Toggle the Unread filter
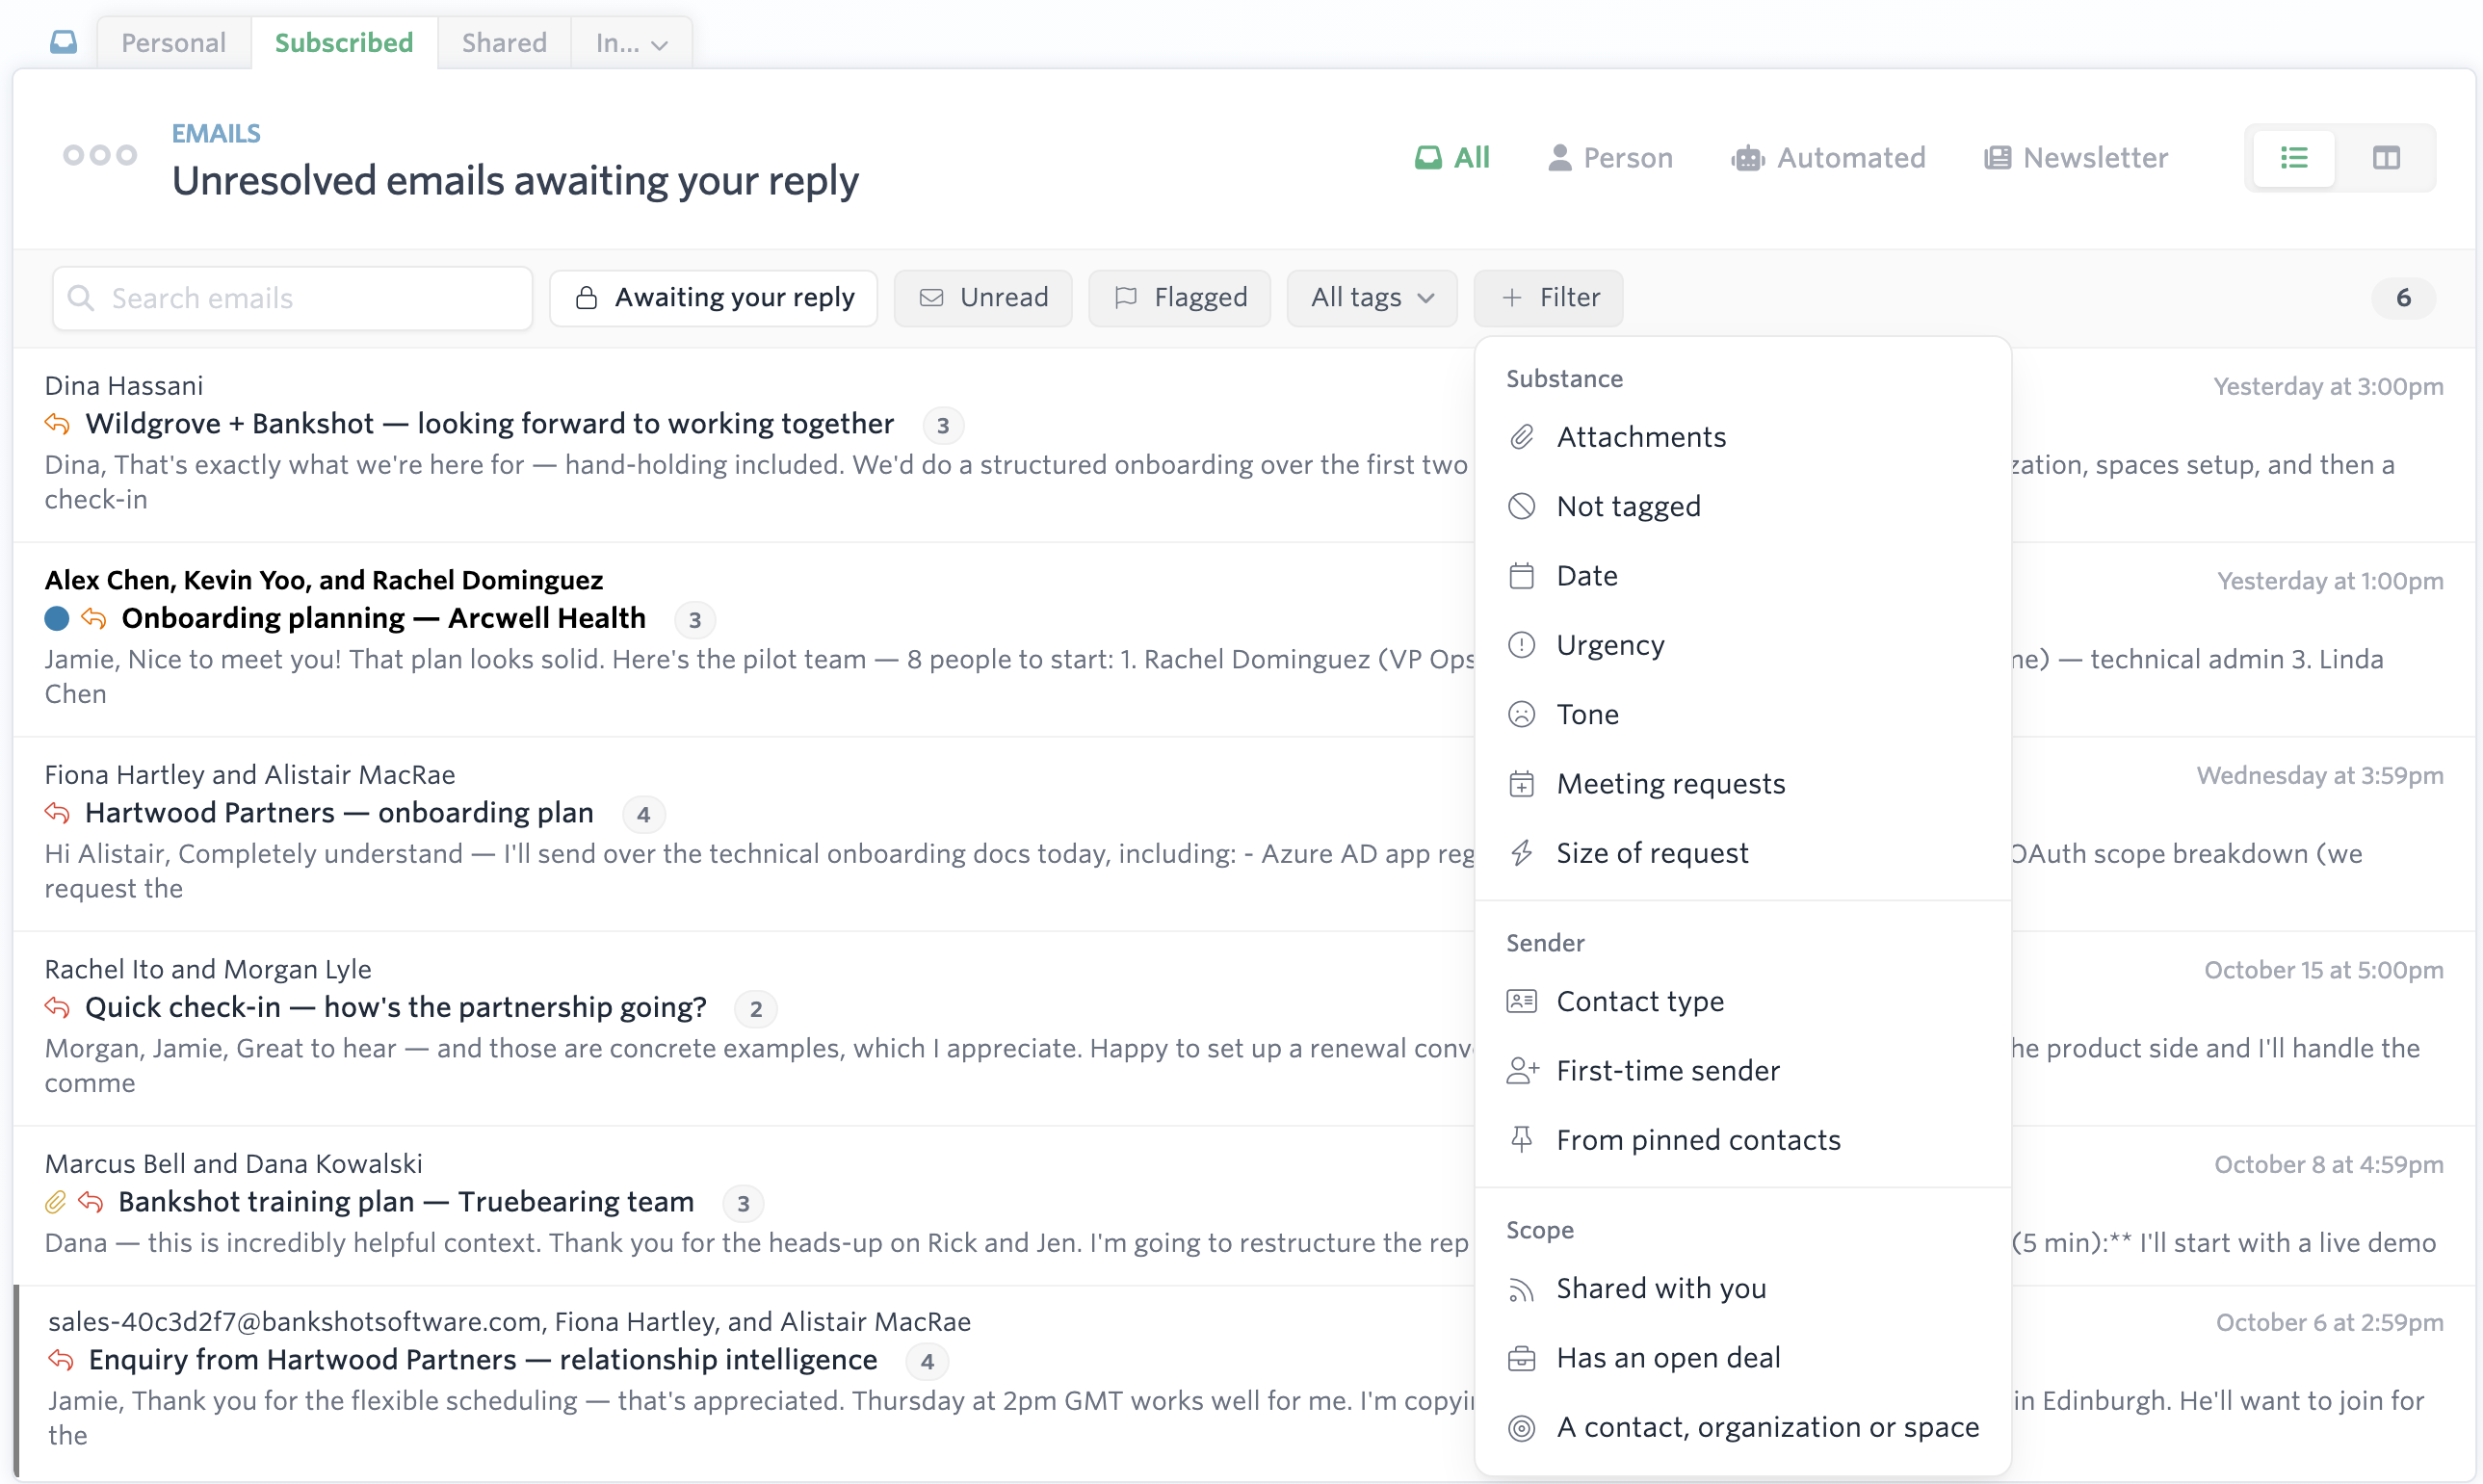 click(x=983, y=298)
